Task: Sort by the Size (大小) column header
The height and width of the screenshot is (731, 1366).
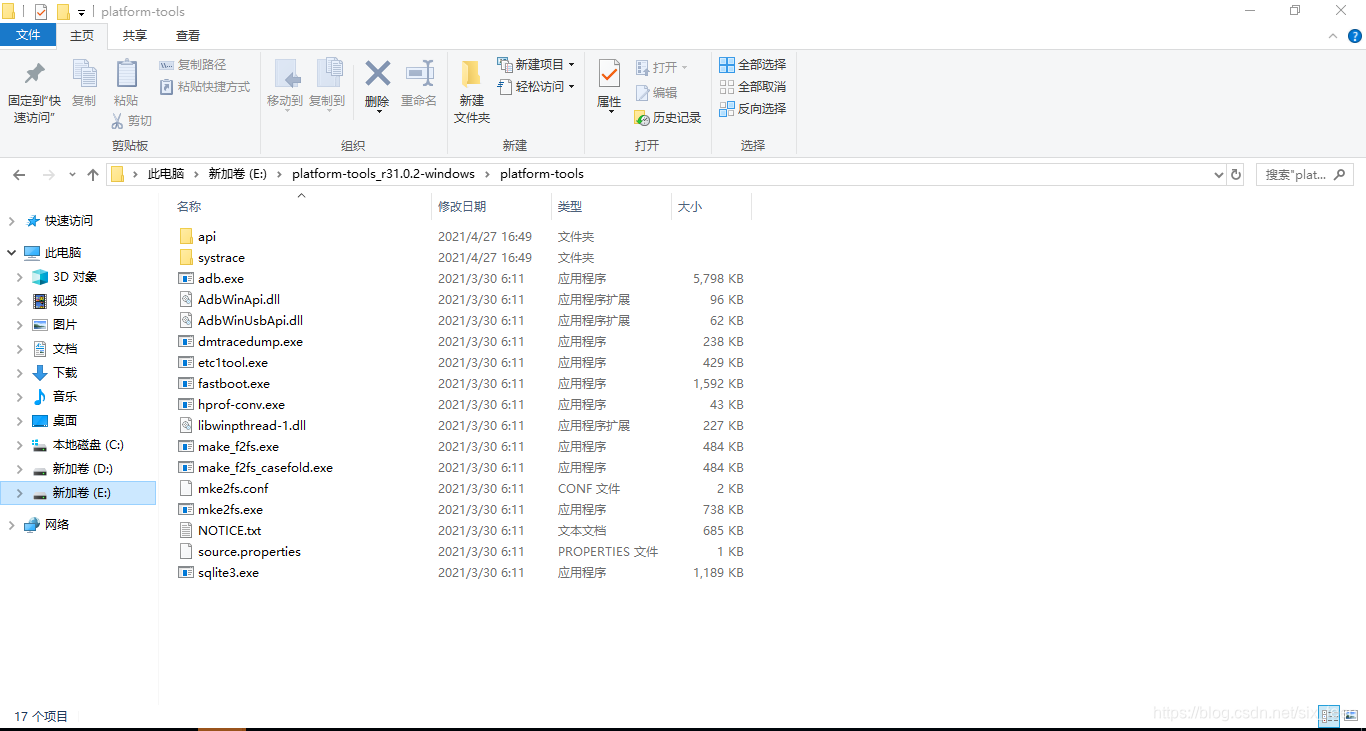Action: pyautogui.click(x=690, y=207)
